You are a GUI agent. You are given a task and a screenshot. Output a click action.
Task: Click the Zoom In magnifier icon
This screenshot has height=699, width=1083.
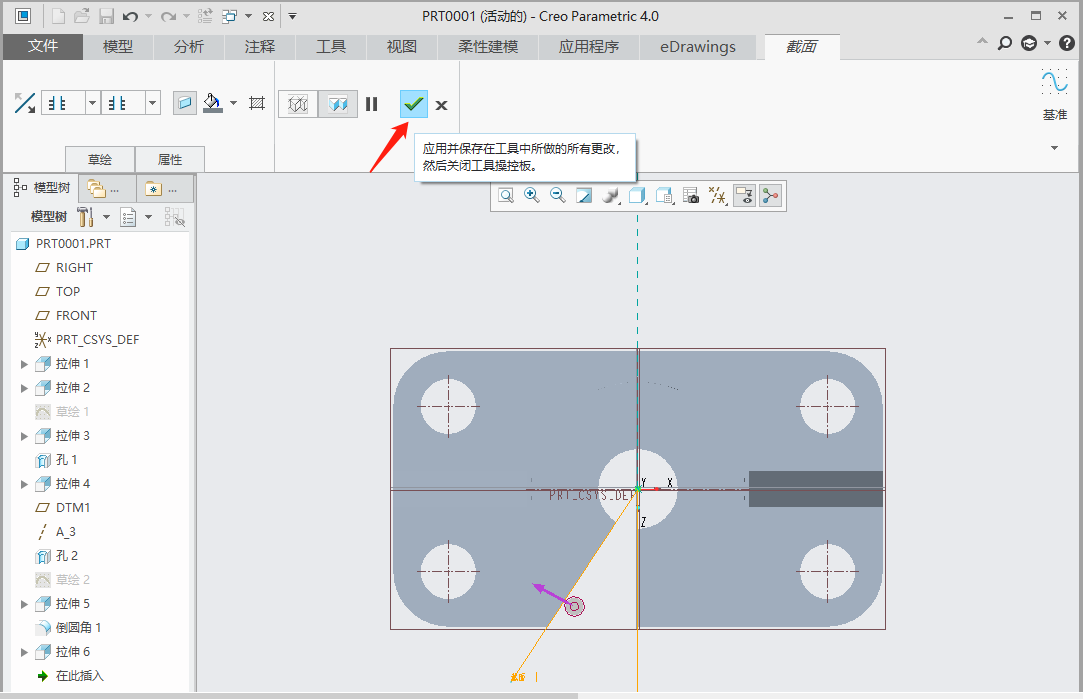532,196
